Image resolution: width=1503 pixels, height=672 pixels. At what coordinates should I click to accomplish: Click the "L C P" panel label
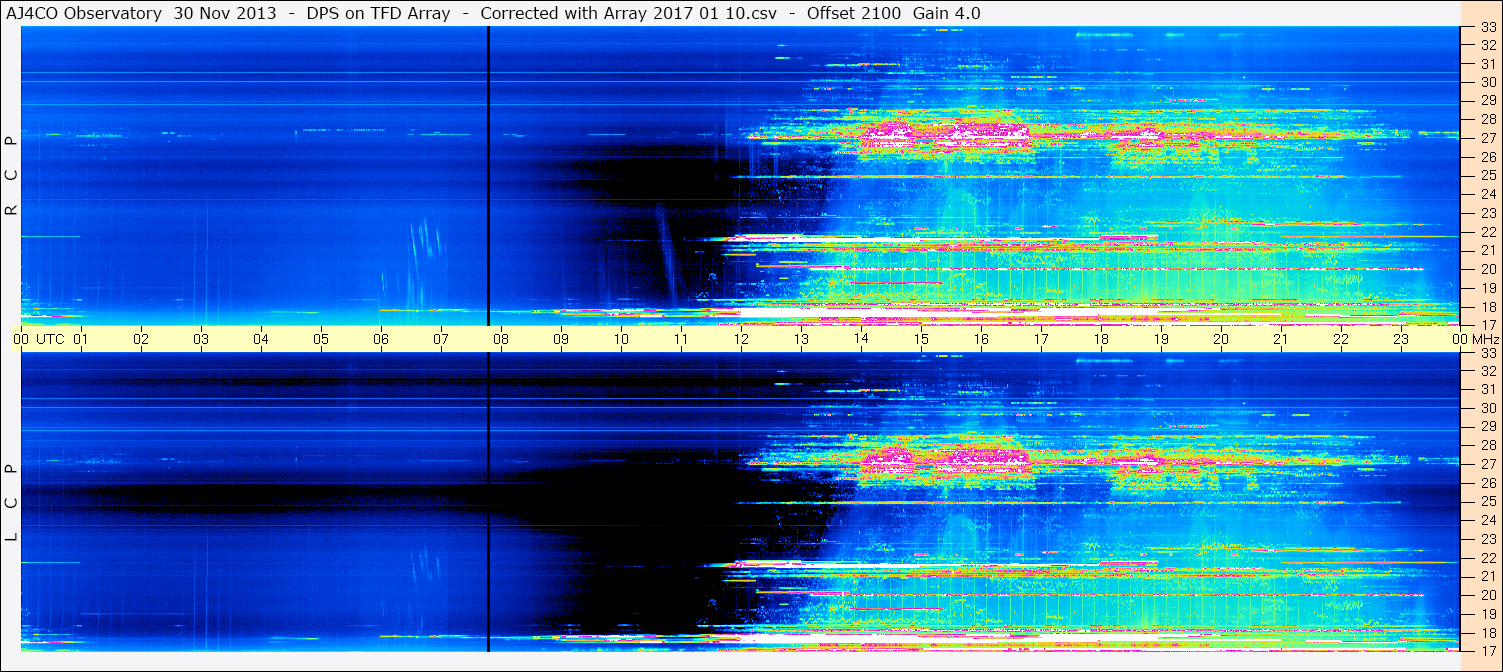[12, 502]
